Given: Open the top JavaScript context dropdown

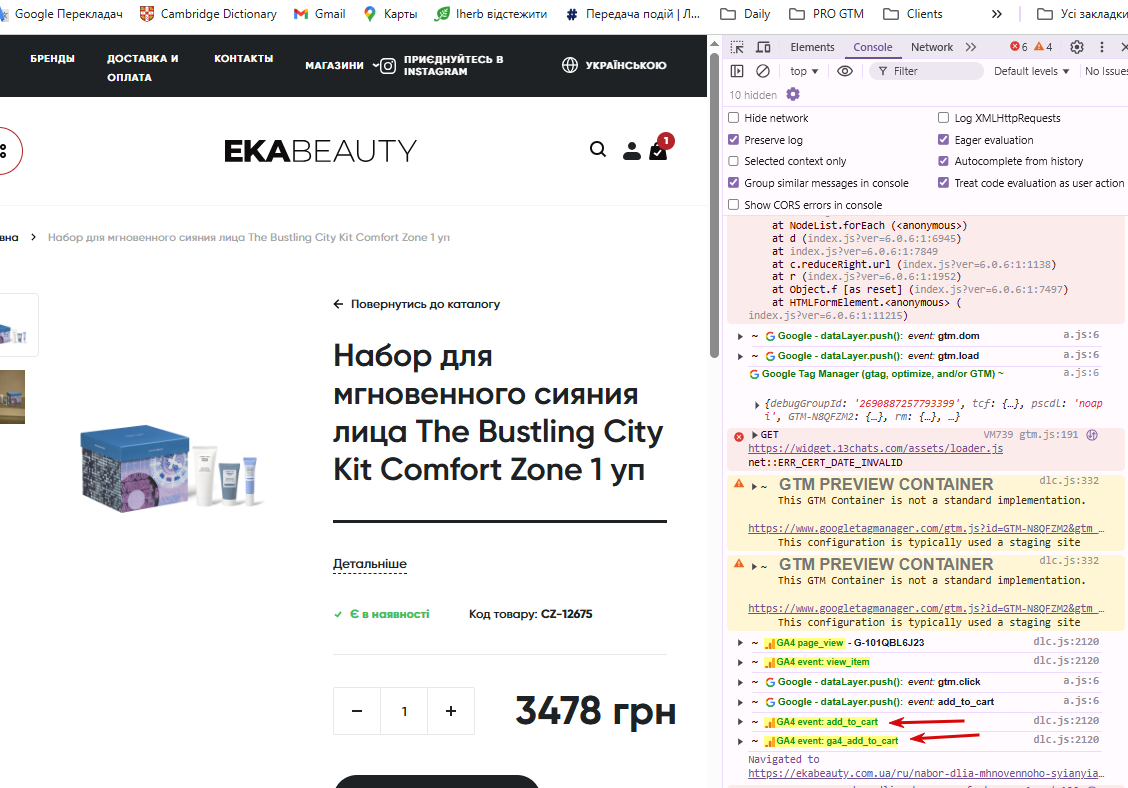Looking at the screenshot, I should 804,71.
